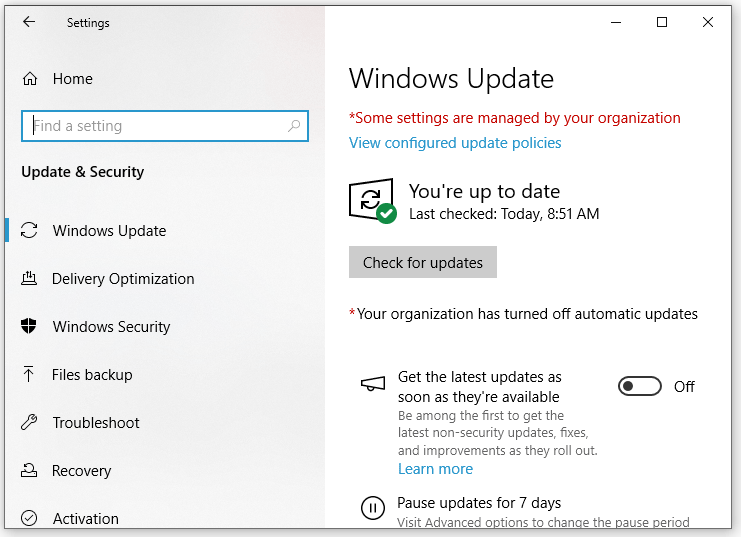Viewport: 741px width, 537px height.
Task: Click the pause updates circle icon
Action: click(373, 508)
